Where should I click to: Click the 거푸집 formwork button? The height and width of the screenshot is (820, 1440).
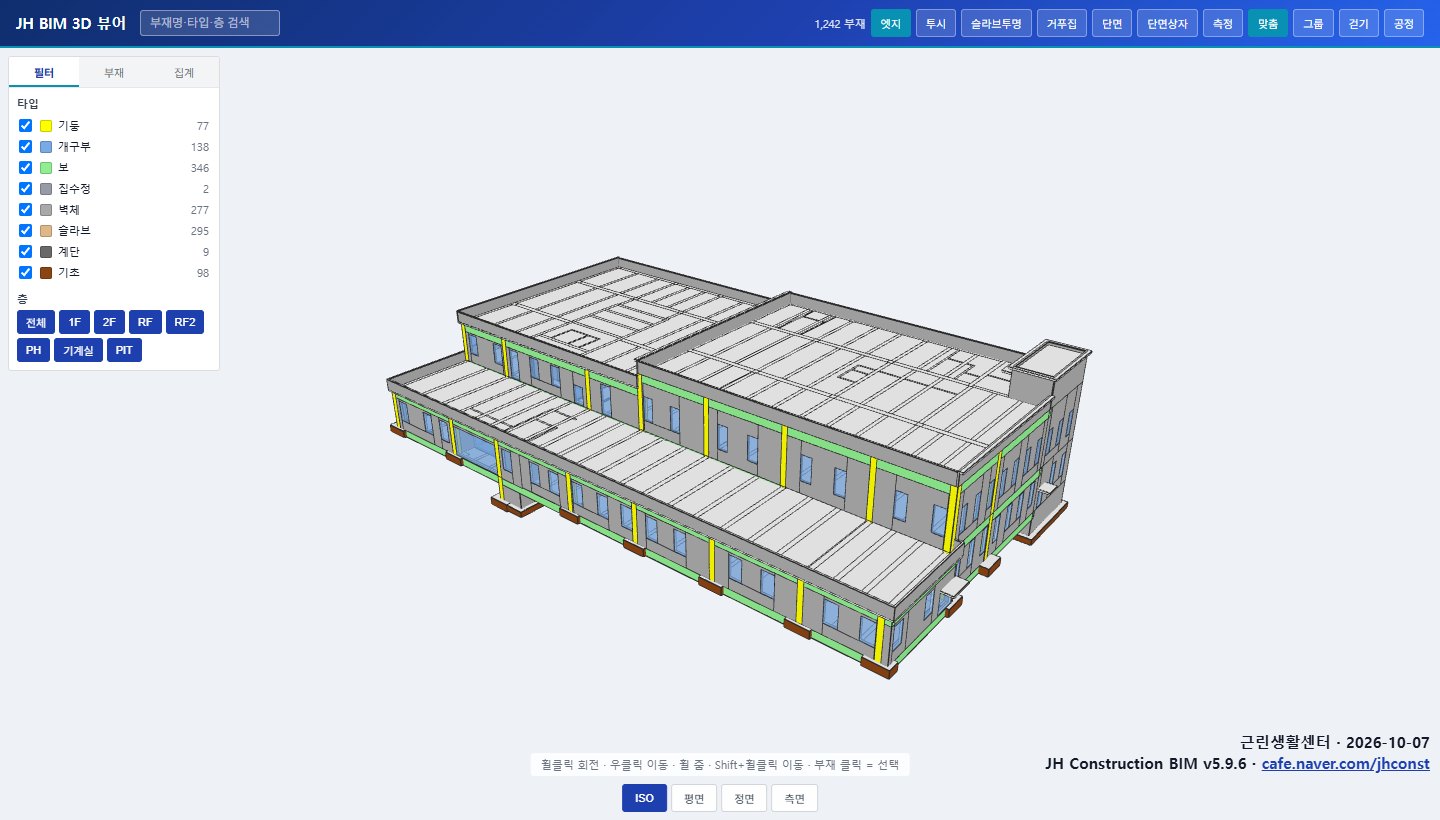(x=1061, y=23)
